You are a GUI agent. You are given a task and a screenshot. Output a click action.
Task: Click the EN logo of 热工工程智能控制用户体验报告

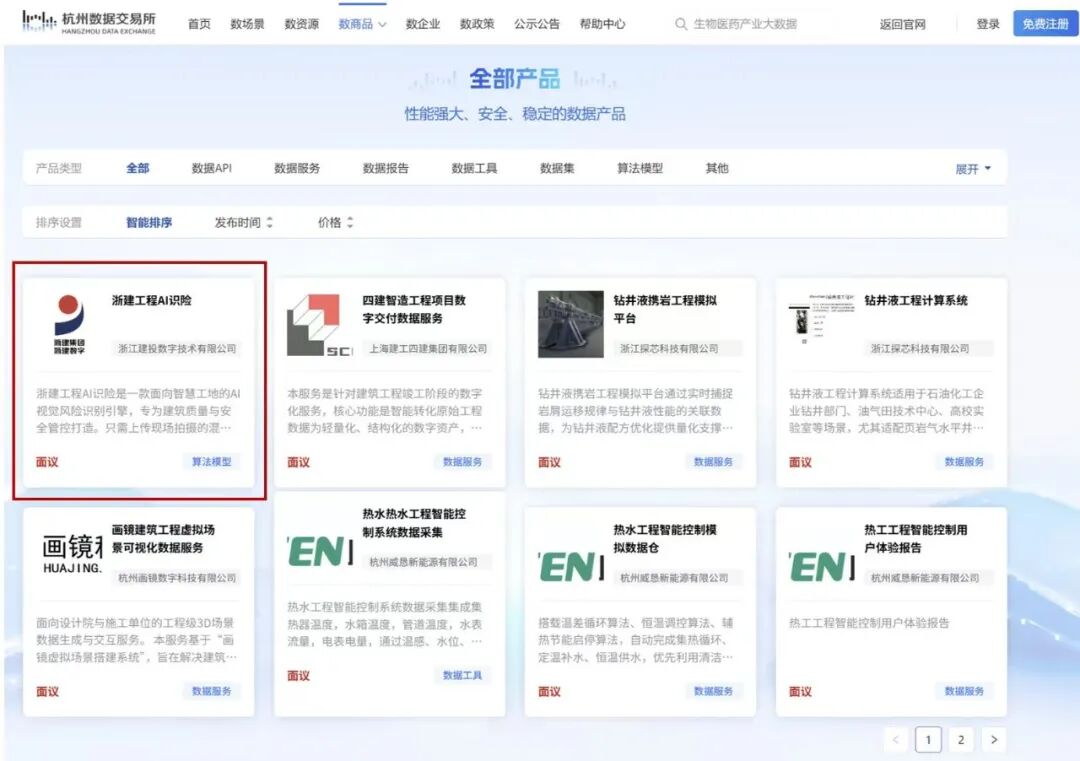(822, 567)
